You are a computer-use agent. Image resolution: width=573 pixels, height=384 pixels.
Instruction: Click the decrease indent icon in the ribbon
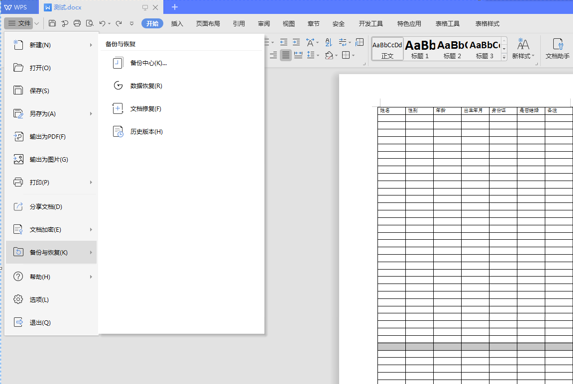pyautogui.click(x=284, y=42)
